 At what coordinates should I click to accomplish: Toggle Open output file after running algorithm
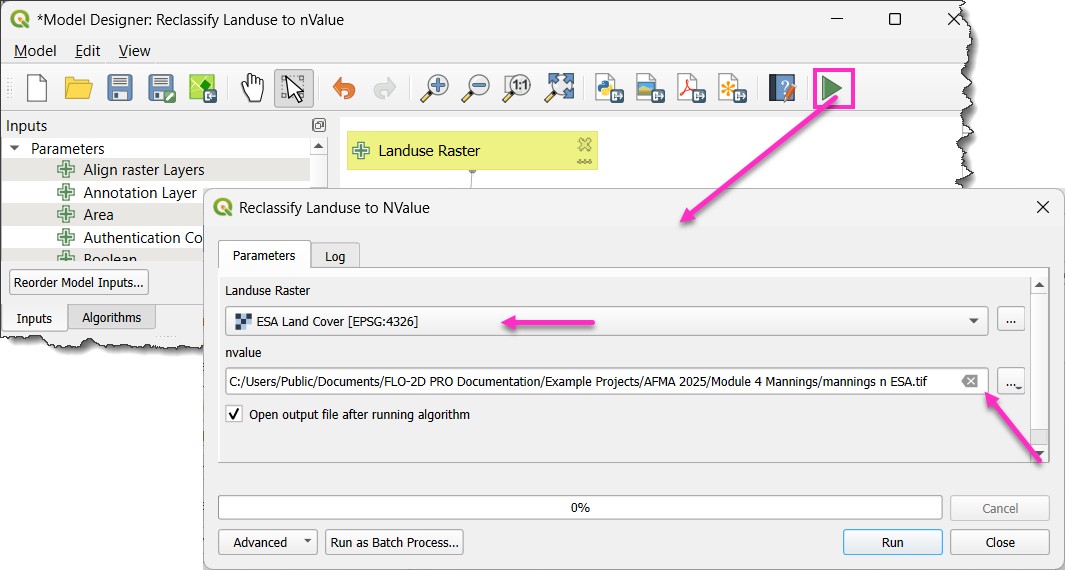pos(234,414)
